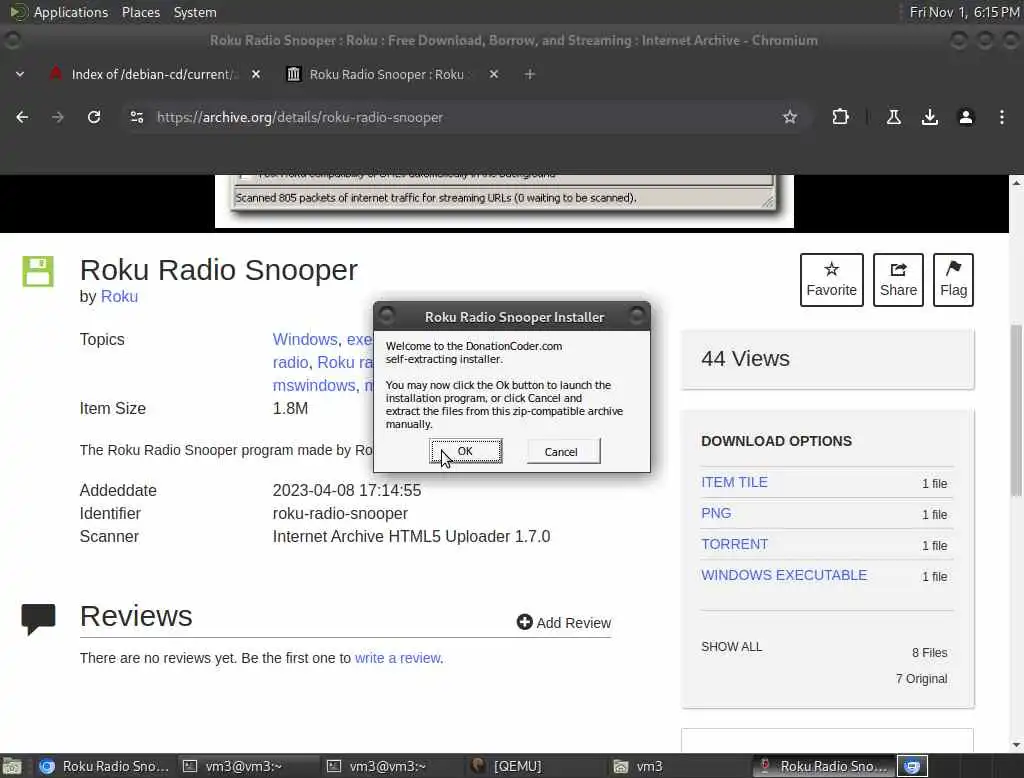This screenshot has height=778, width=1024.
Task: Click the installer dialog window menu button
Action: tap(387, 316)
